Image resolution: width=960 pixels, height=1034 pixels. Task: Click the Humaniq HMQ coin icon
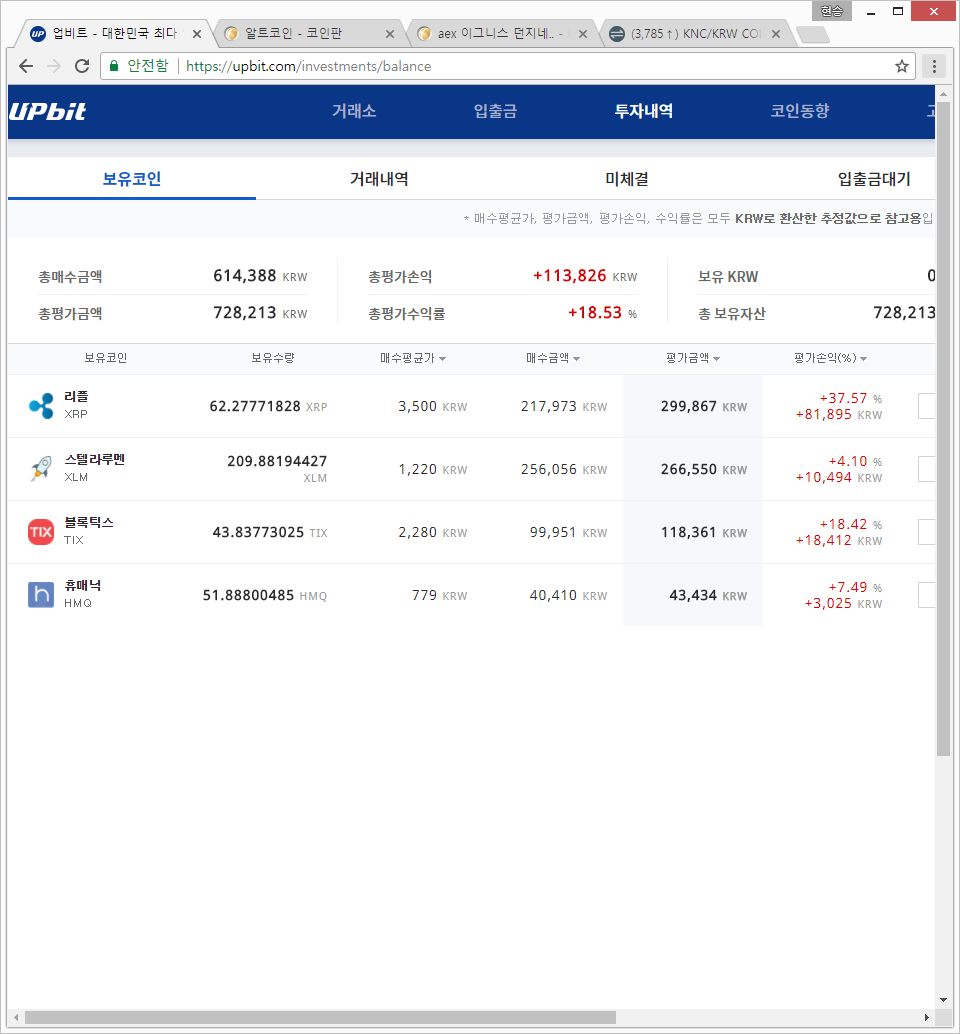[x=41, y=595]
